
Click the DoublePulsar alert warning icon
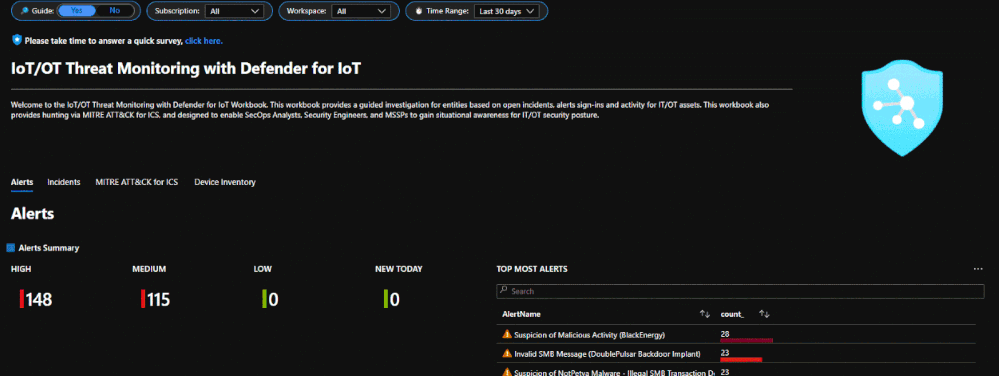[x=507, y=353]
